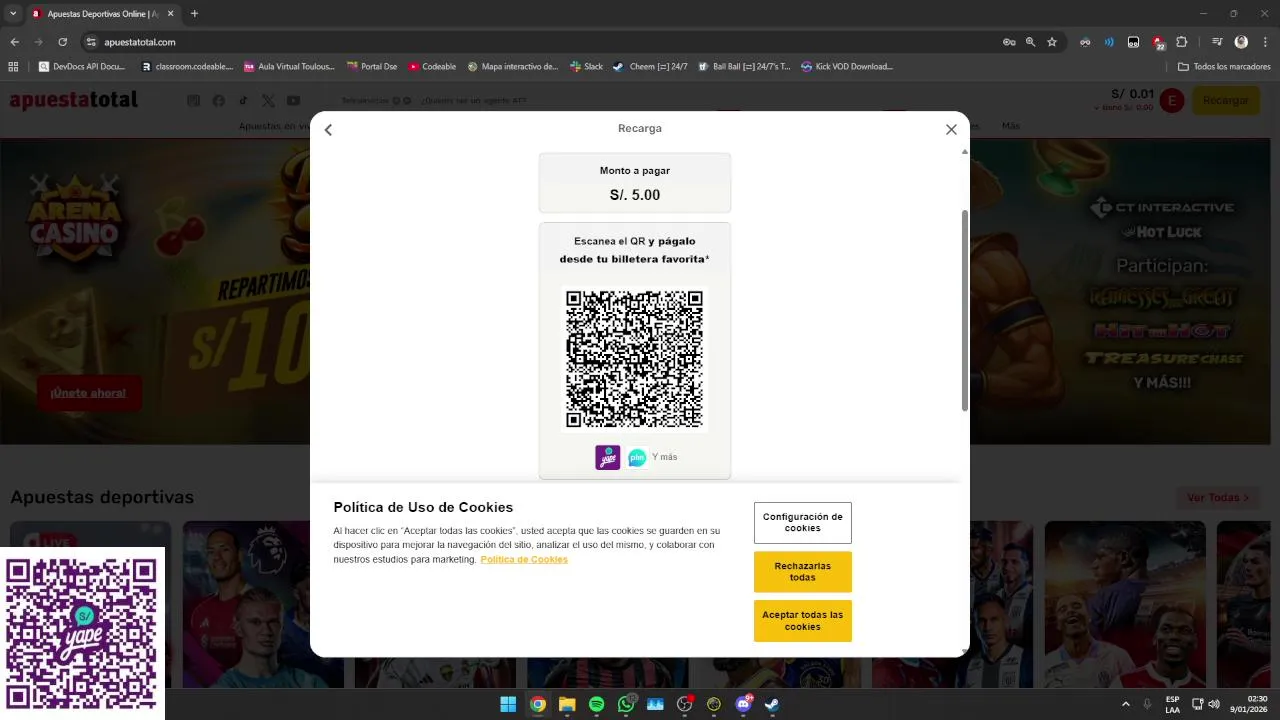Open Slack bookmark
Image resolution: width=1280 pixels, height=720 pixels.
[587, 67]
